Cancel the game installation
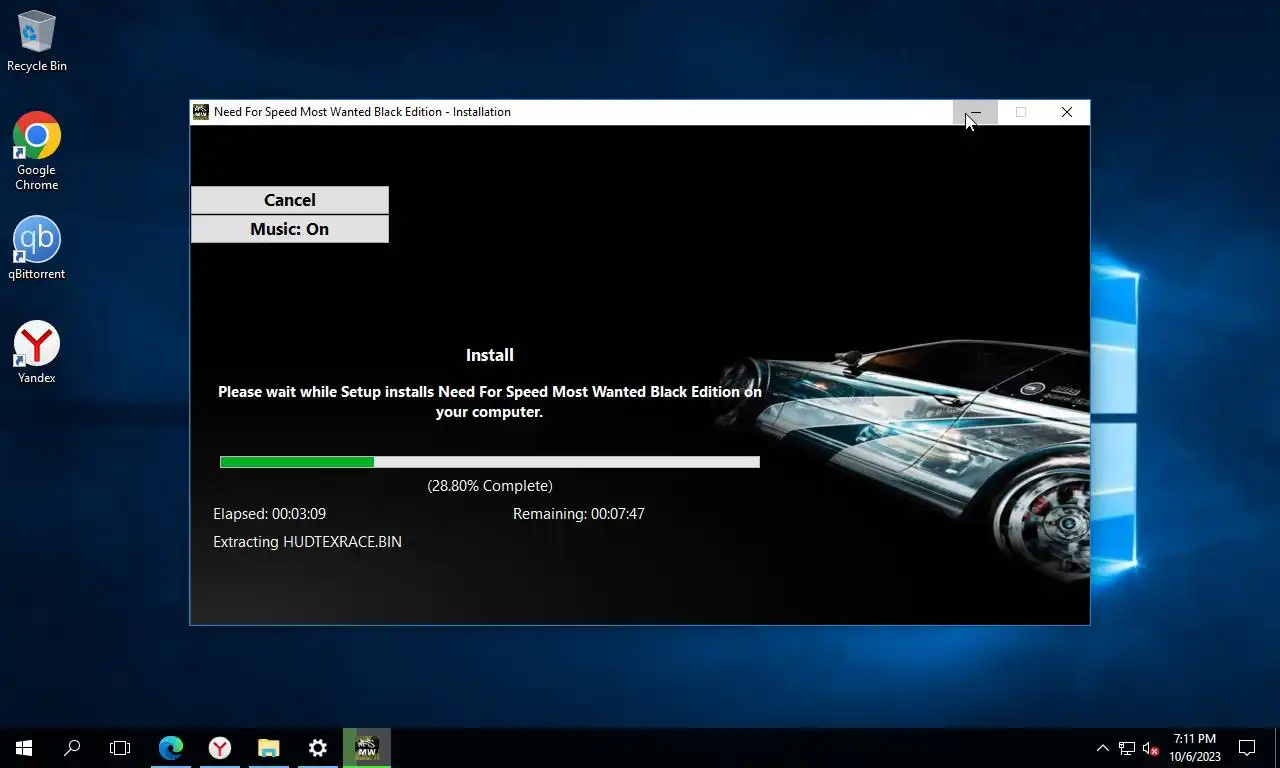Viewport: 1280px width, 768px height. pyautogui.click(x=289, y=200)
